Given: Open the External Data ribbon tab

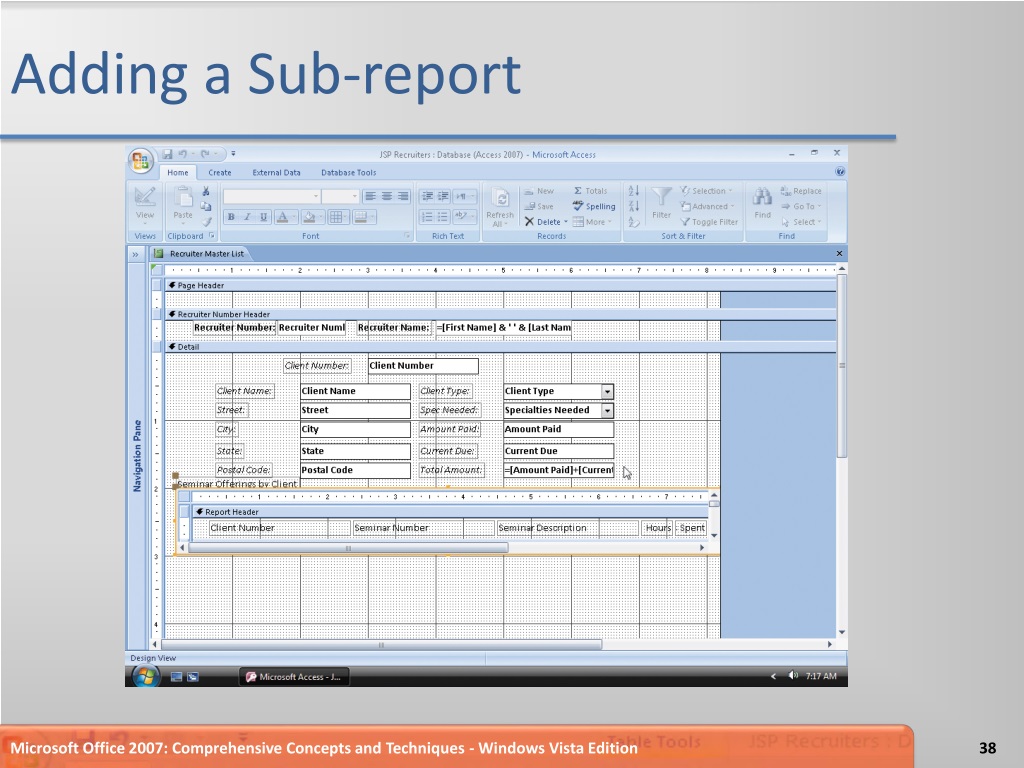Looking at the screenshot, I should point(276,172).
